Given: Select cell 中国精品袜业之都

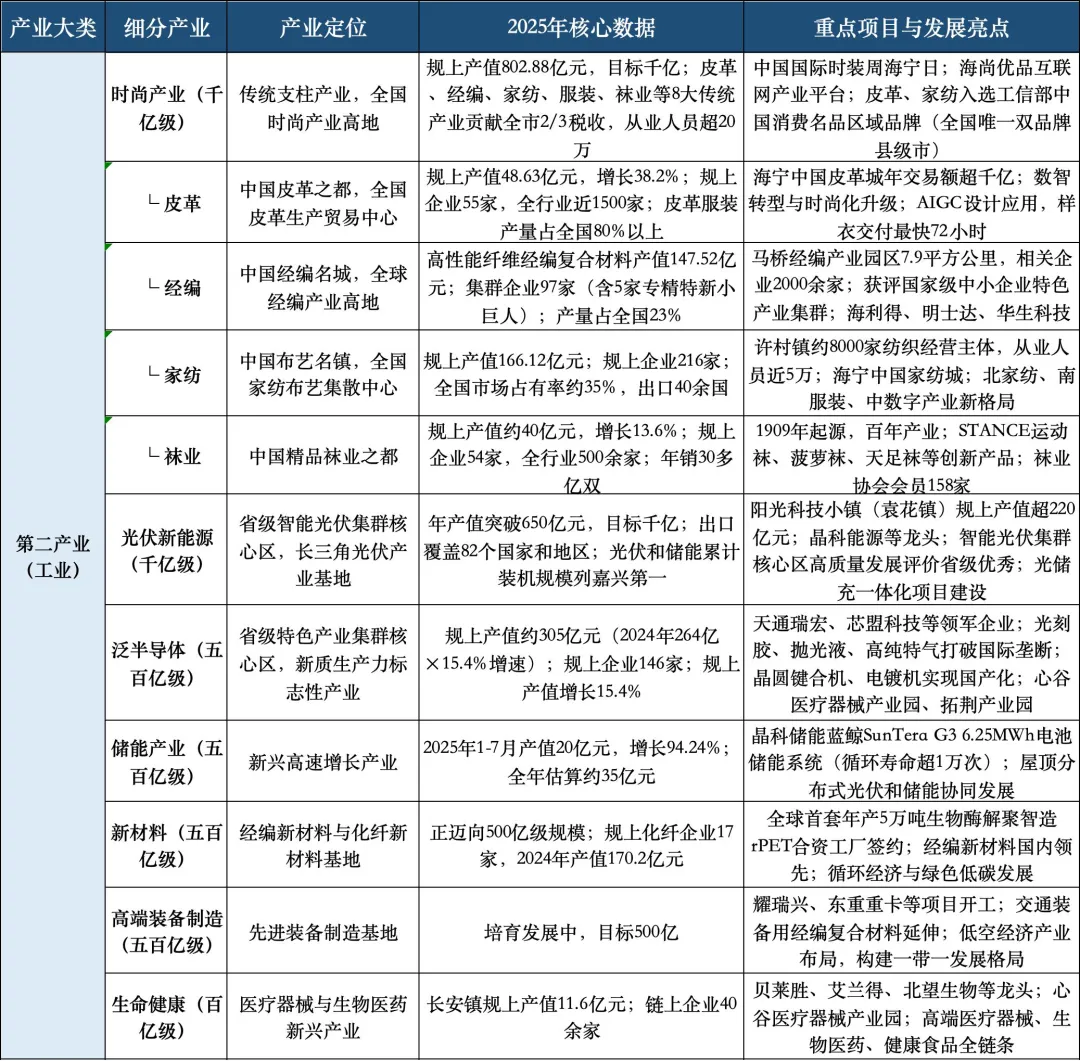Looking at the screenshot, I should (x=323, y=455).
